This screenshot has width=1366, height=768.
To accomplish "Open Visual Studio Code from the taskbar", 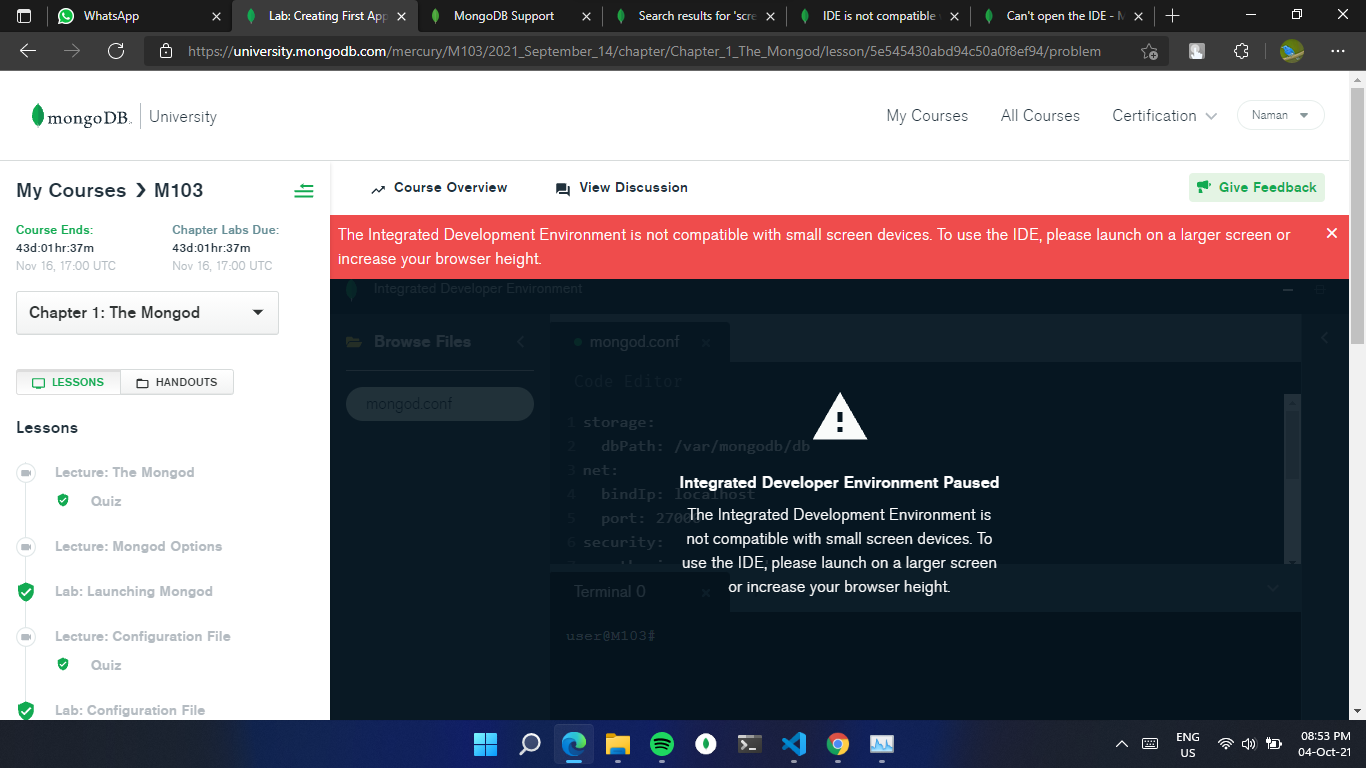I will click(x=793, y=744).
